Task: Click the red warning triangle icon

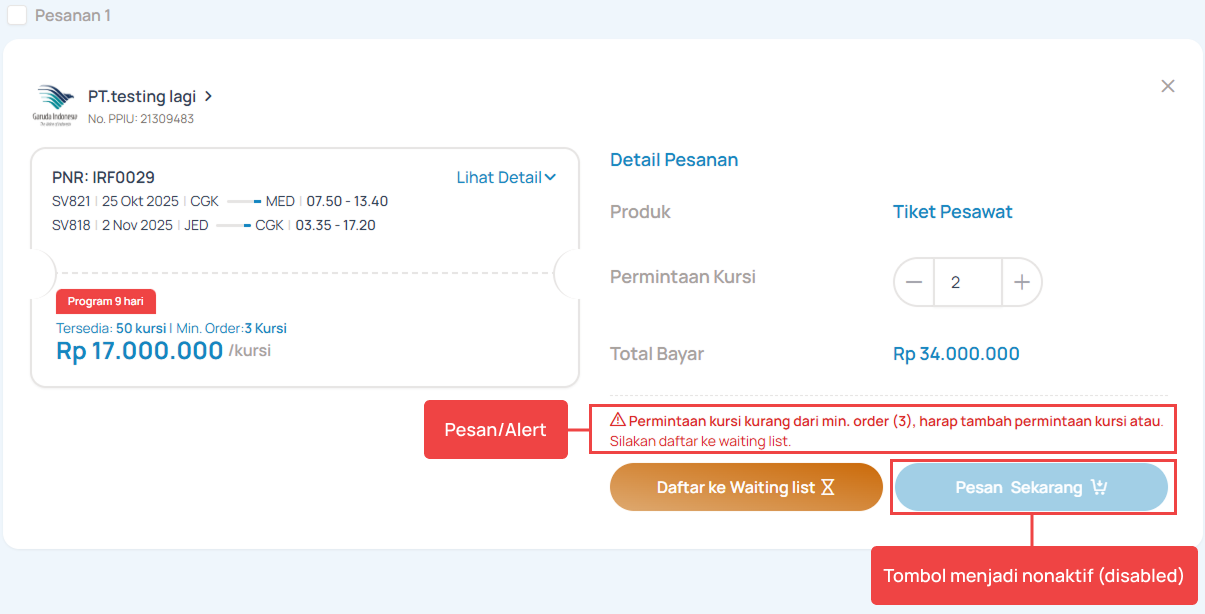Action: [617, 420]
